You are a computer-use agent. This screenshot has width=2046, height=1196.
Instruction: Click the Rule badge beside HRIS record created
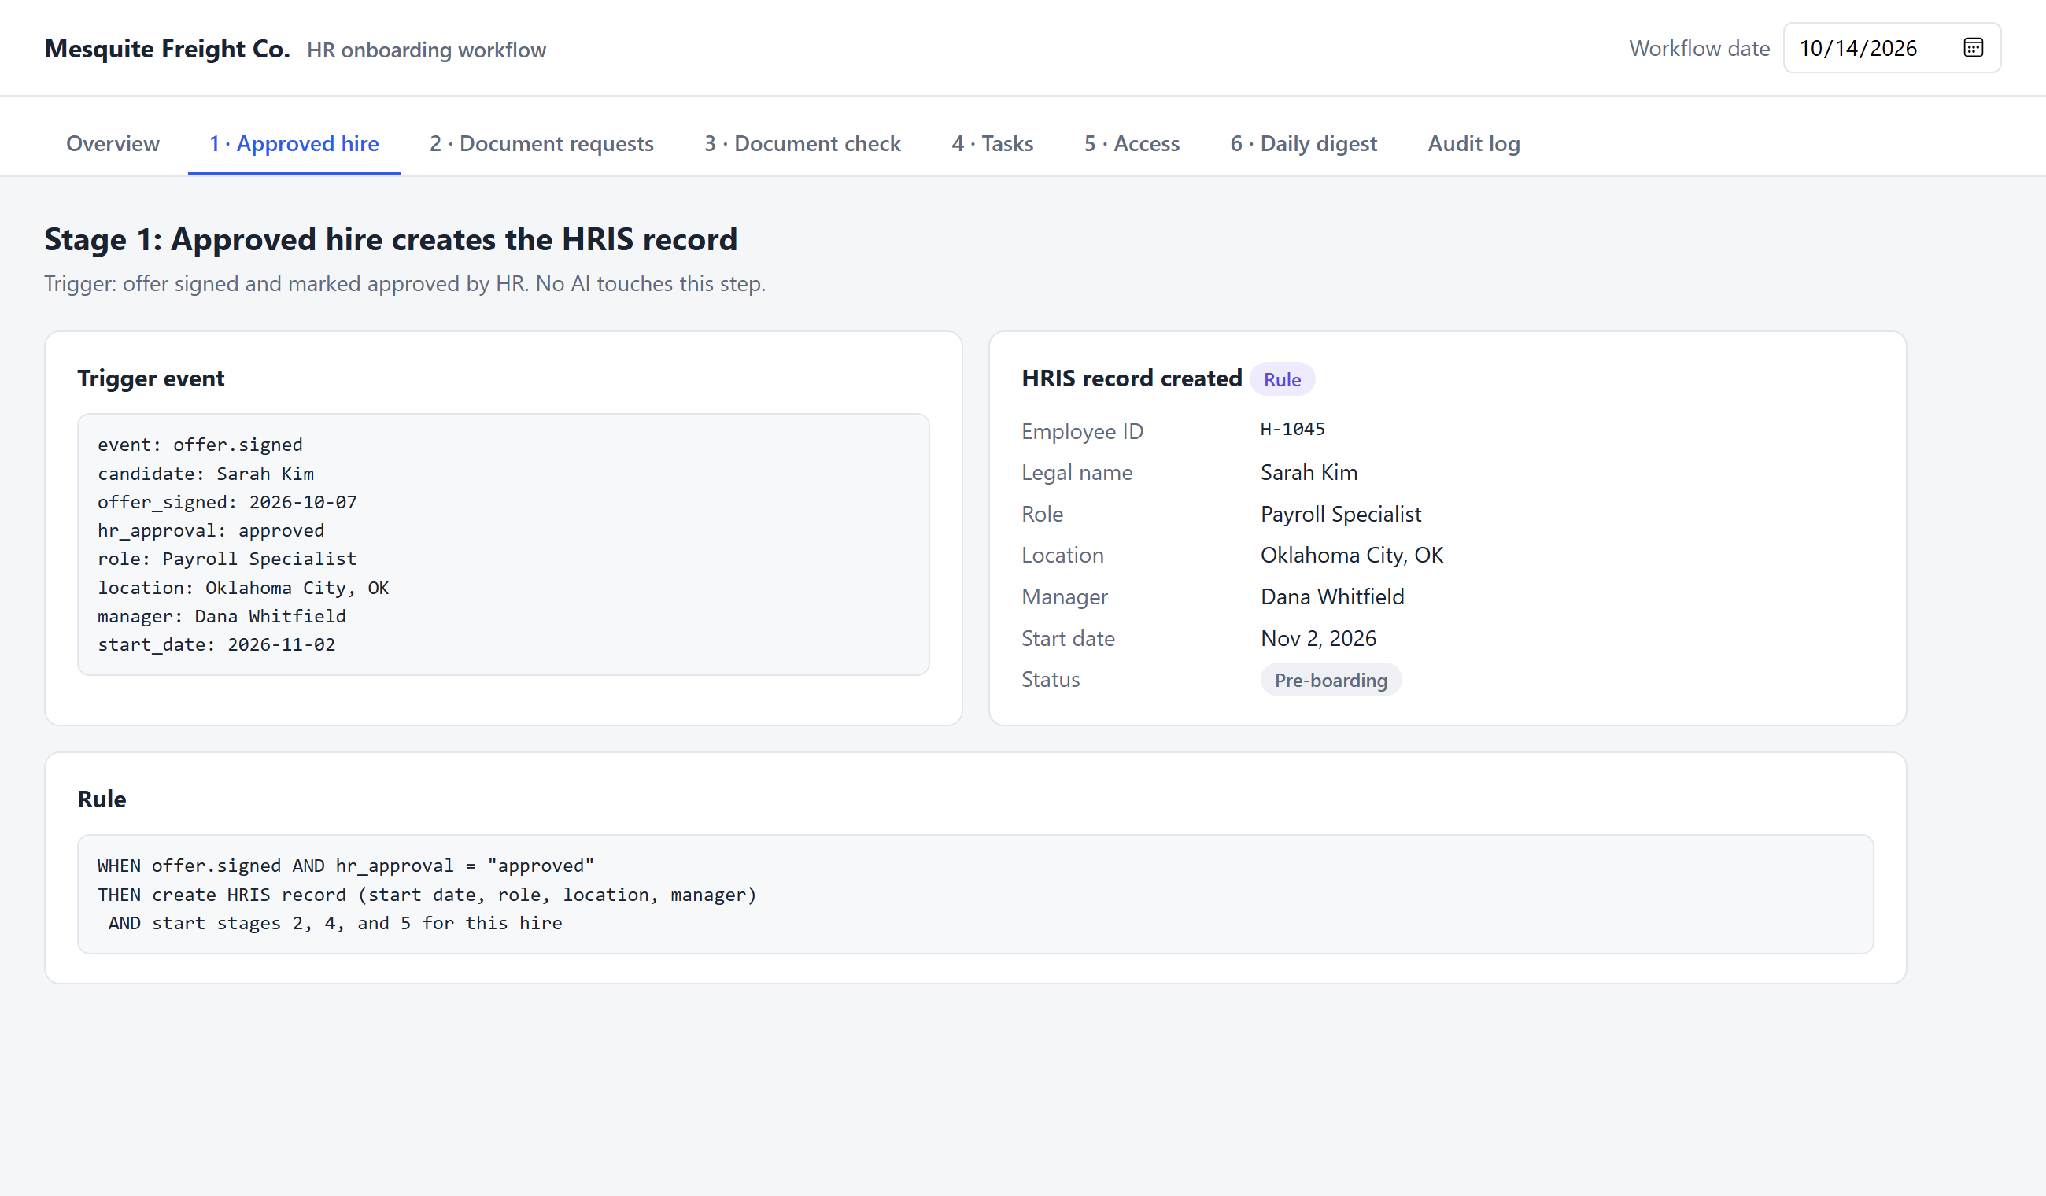(1282, 379)
